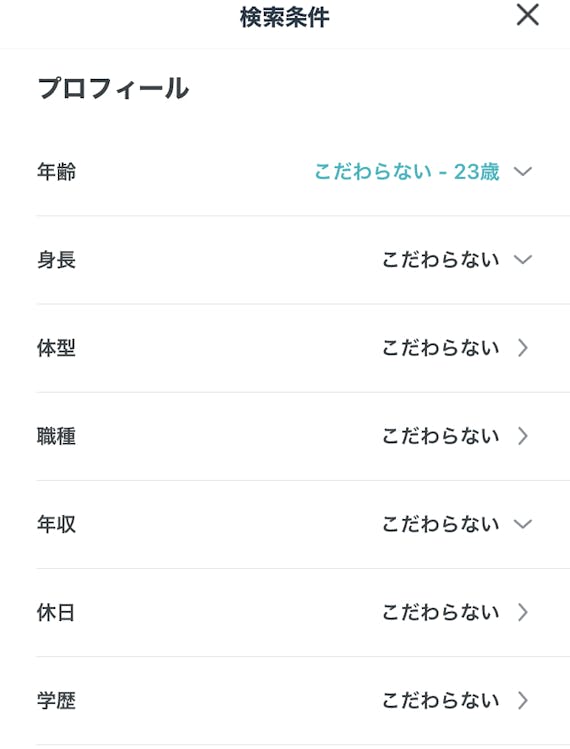Open 休日 options via right arrow icon
The image size is (570, 749).
[x=523, y=612]
